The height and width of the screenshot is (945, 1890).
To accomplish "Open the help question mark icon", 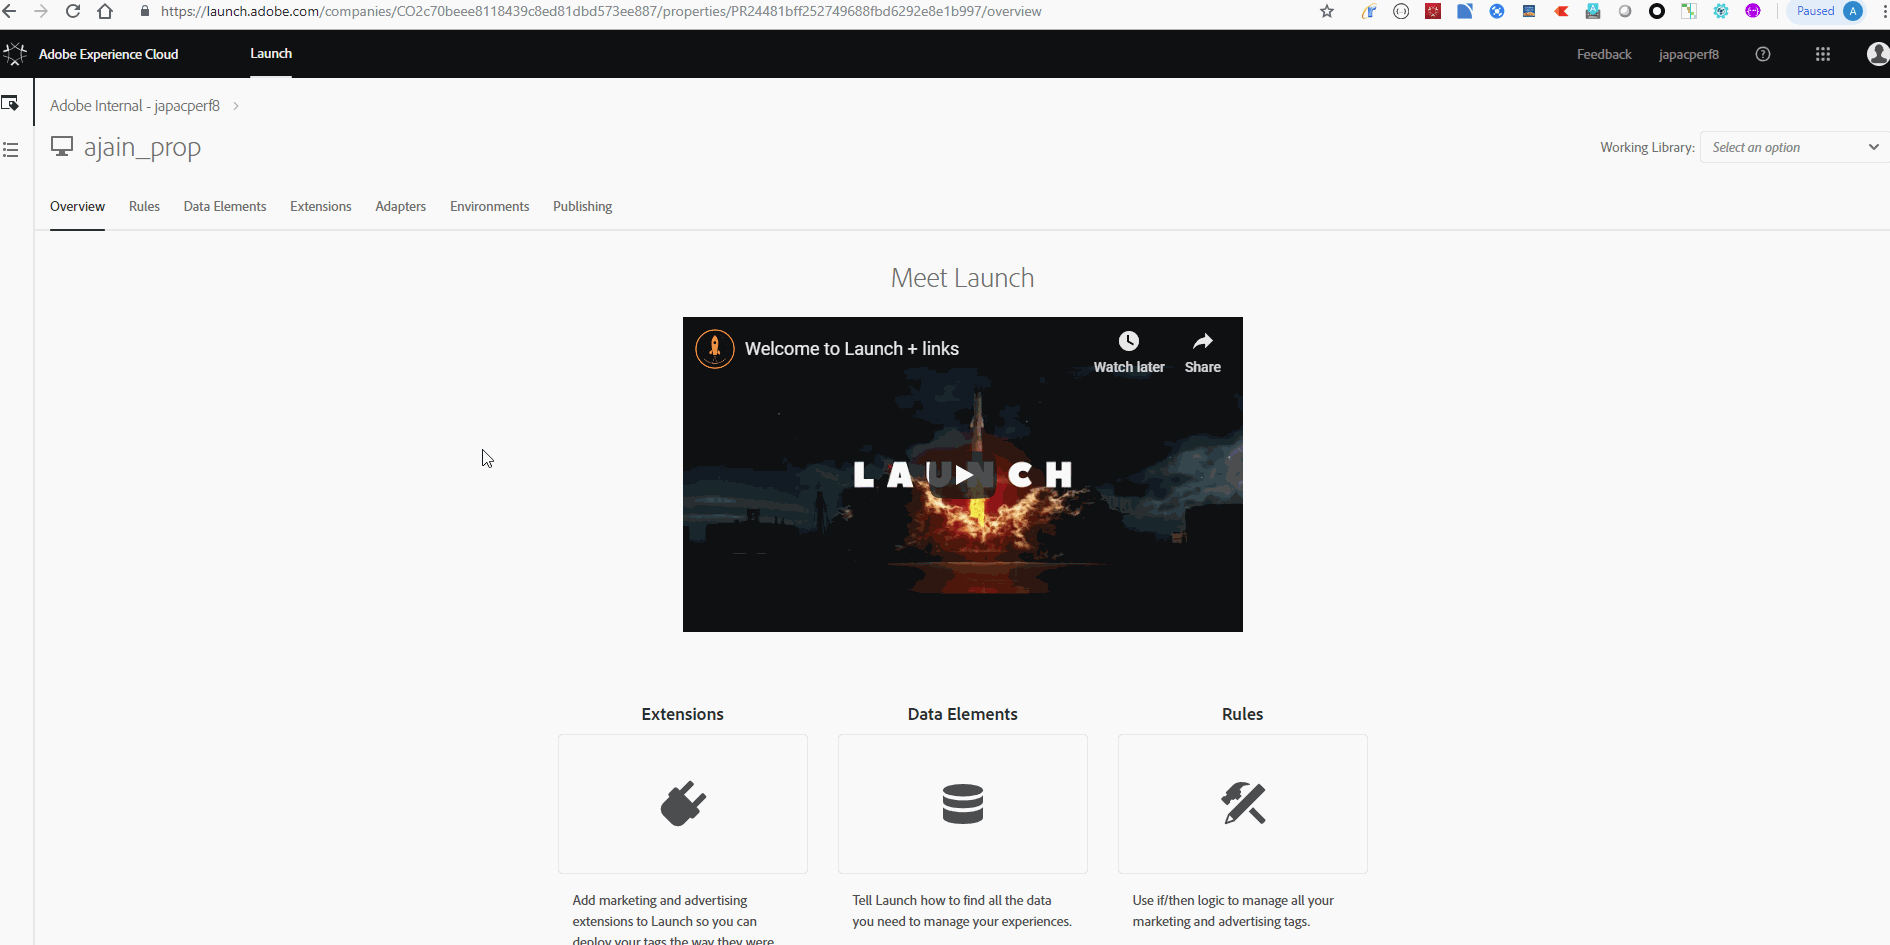I will point(1763,54).
